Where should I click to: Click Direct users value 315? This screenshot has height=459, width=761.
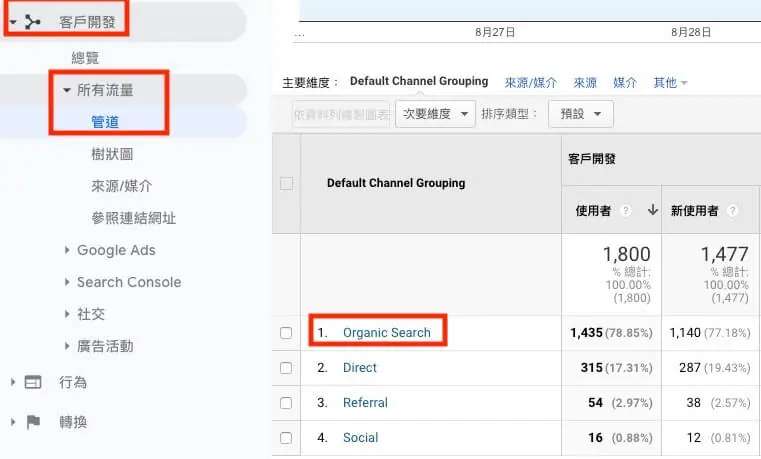click(x=592, y=368)
